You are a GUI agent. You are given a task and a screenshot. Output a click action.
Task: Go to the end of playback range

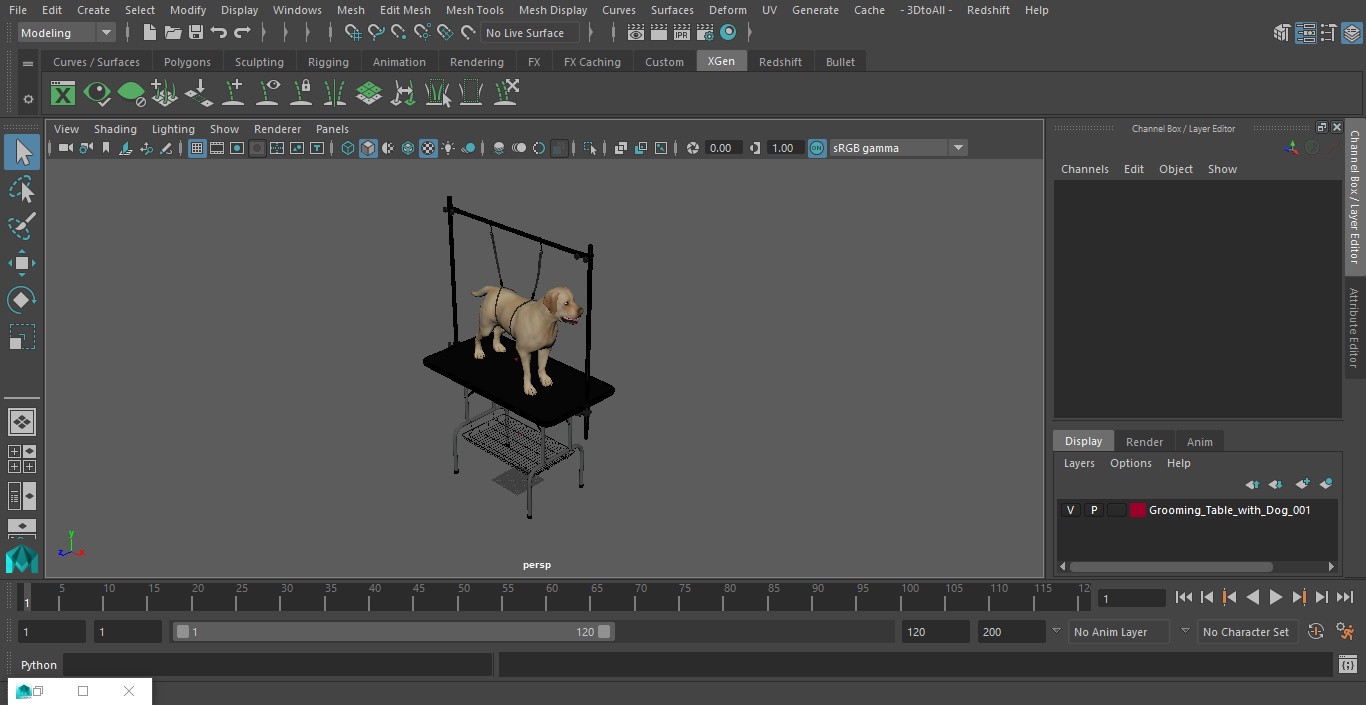[x=1345, y=597]
